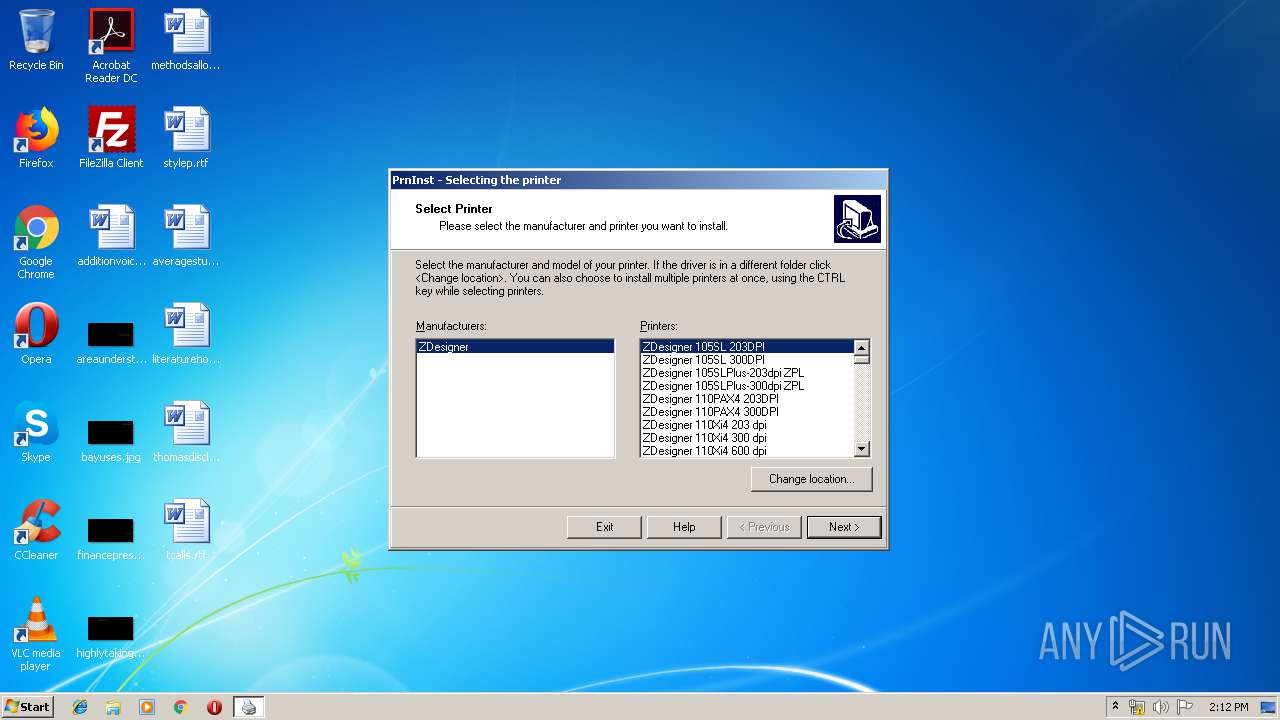Select the stylep.rtf document icon
1280x720 pixels.
click(x=186, y=138)
